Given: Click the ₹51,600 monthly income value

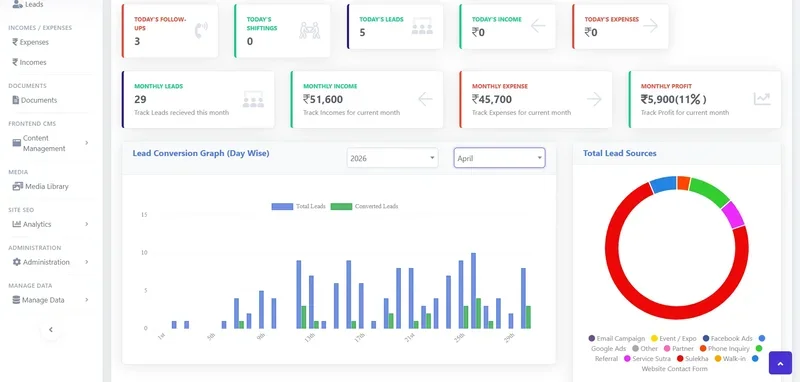Looking at the screenshot, I should (x=323, y=99).
